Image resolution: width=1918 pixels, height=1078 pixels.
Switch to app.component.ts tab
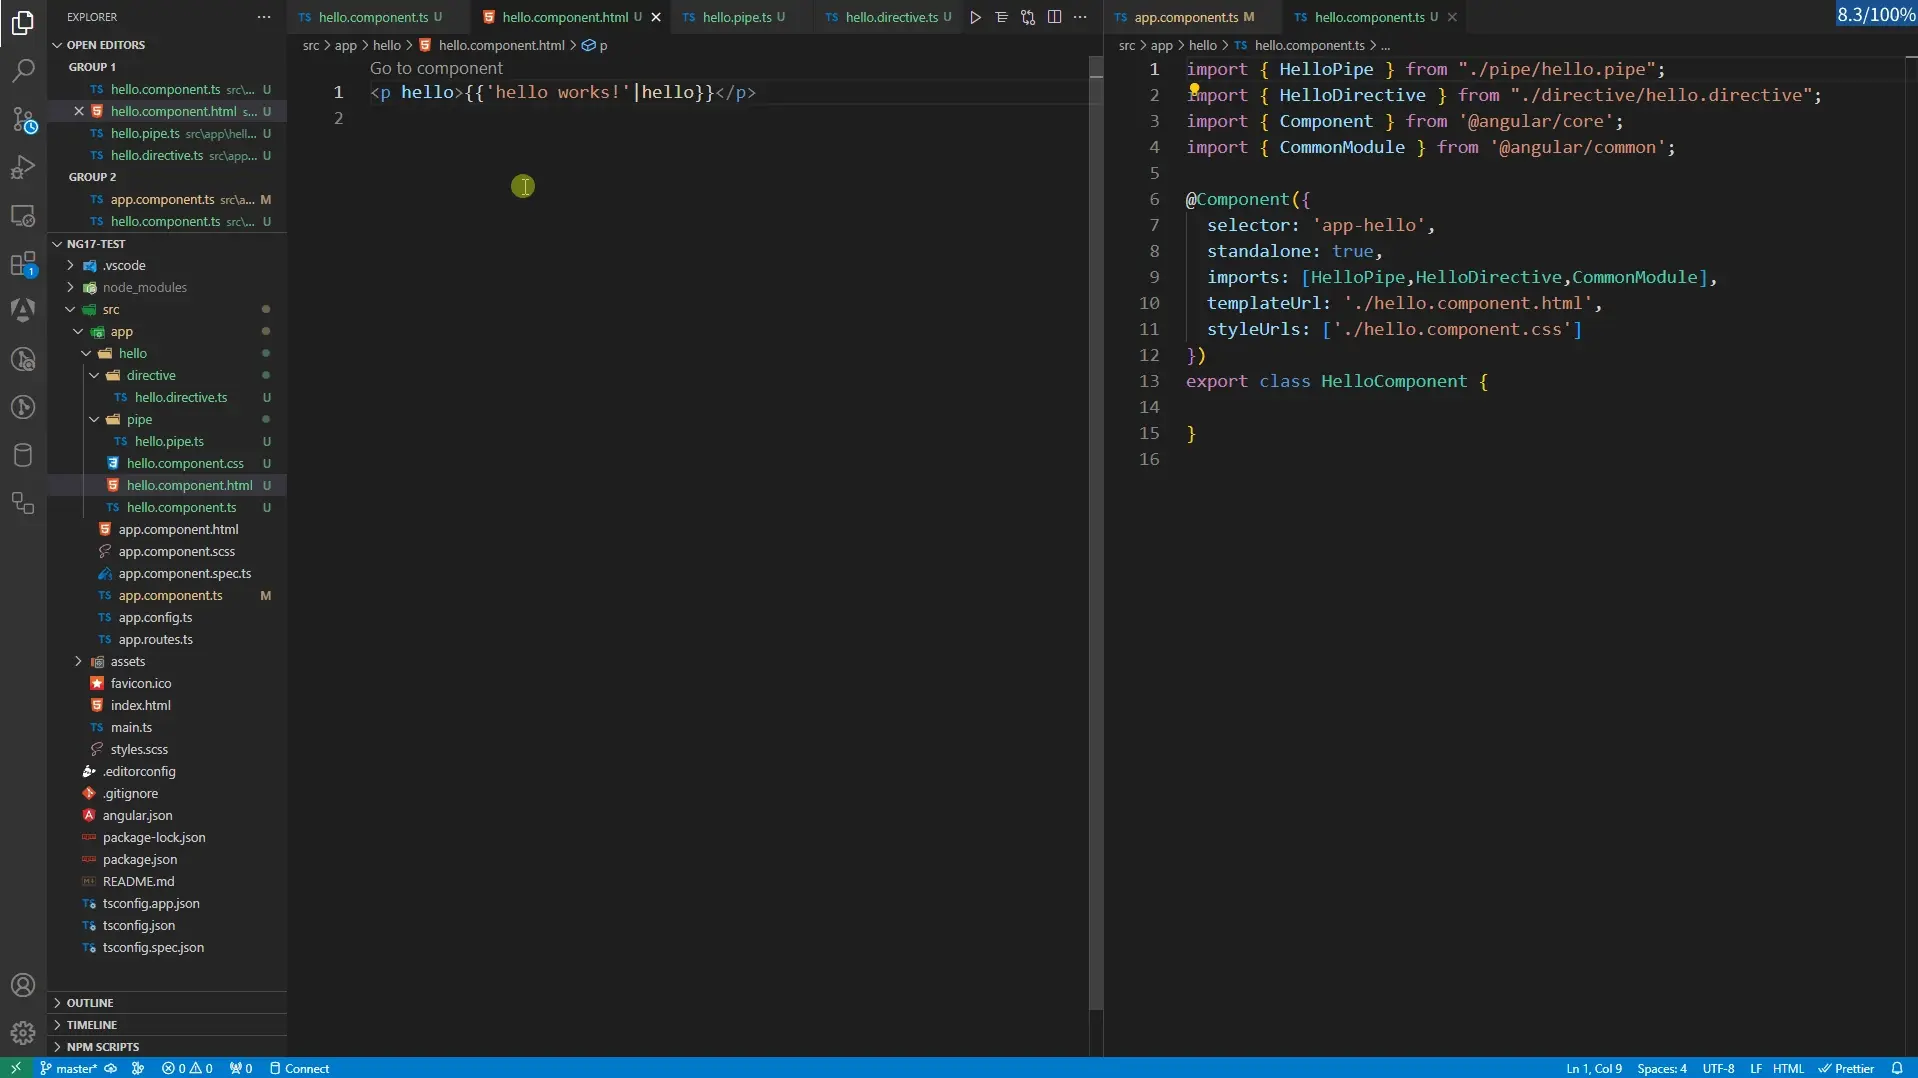(x=1185, y=17)
